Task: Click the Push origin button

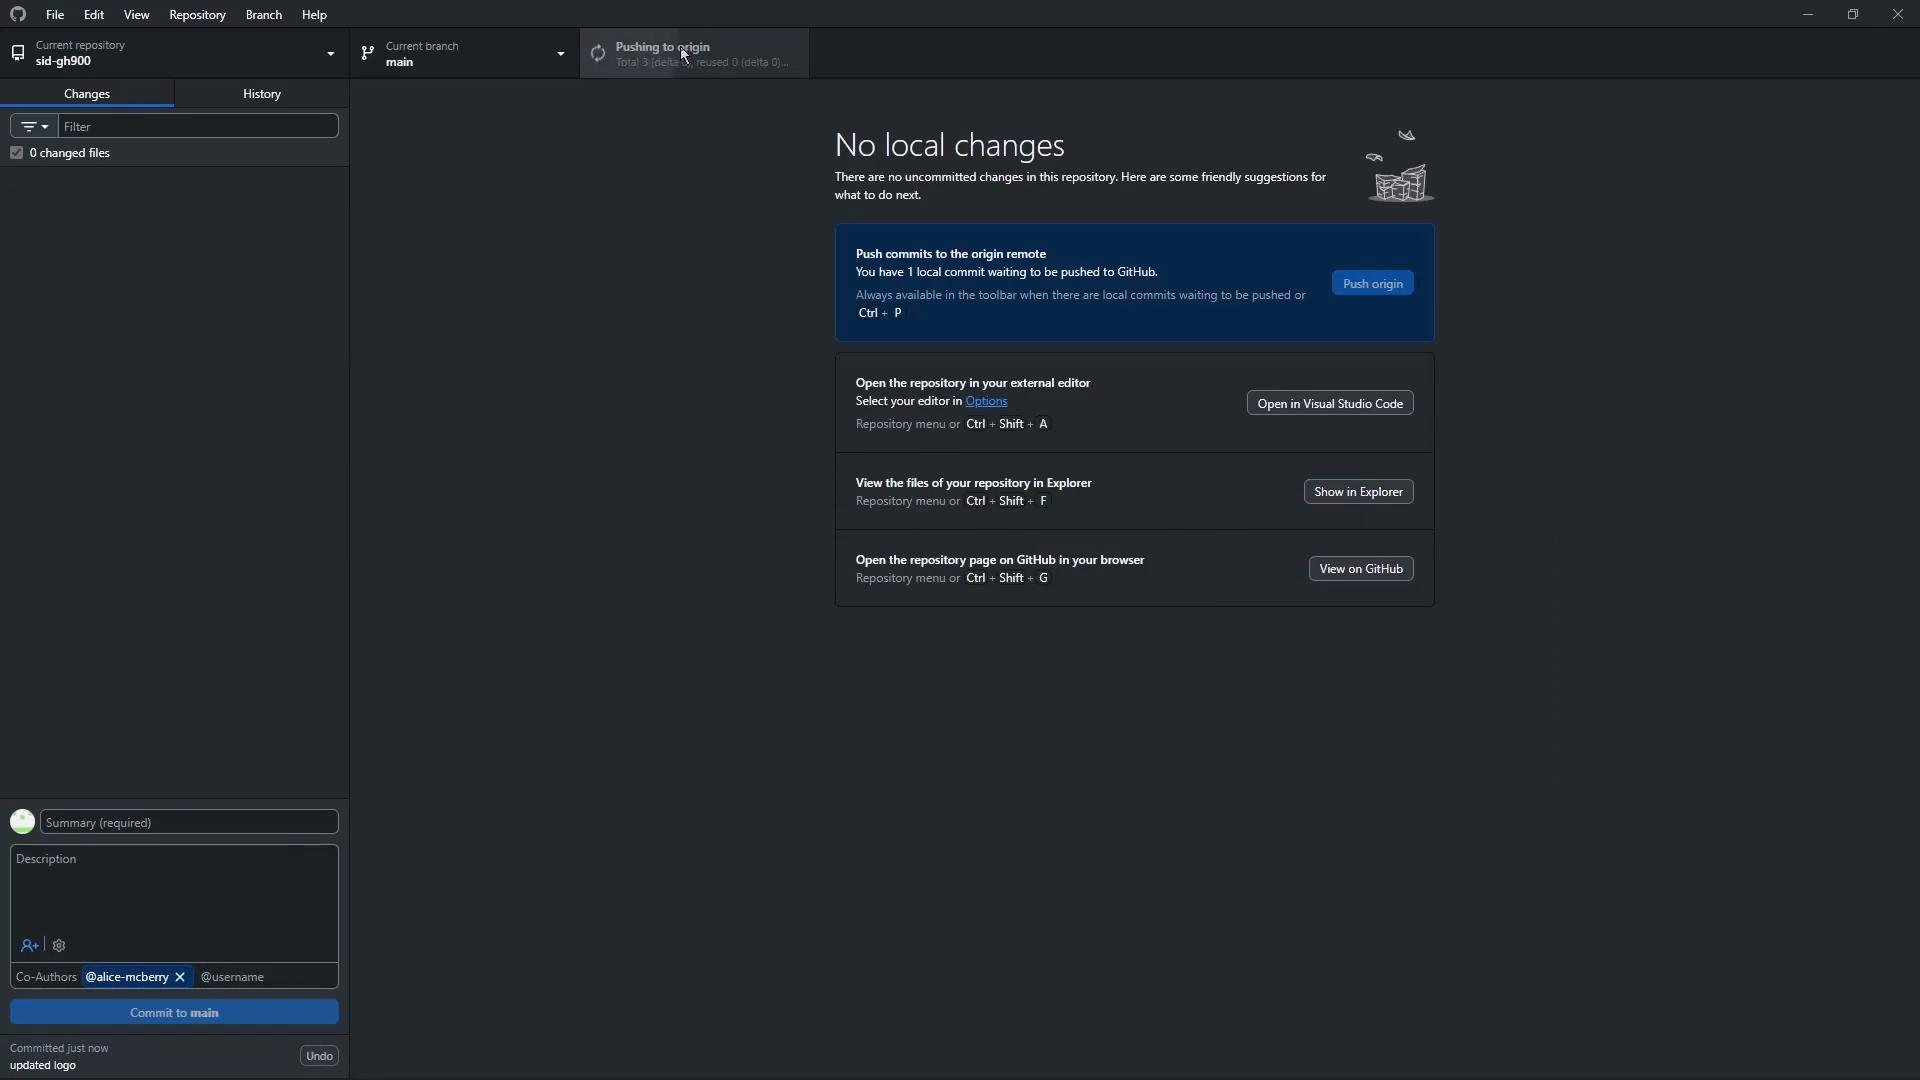Action: point(1372,284)
